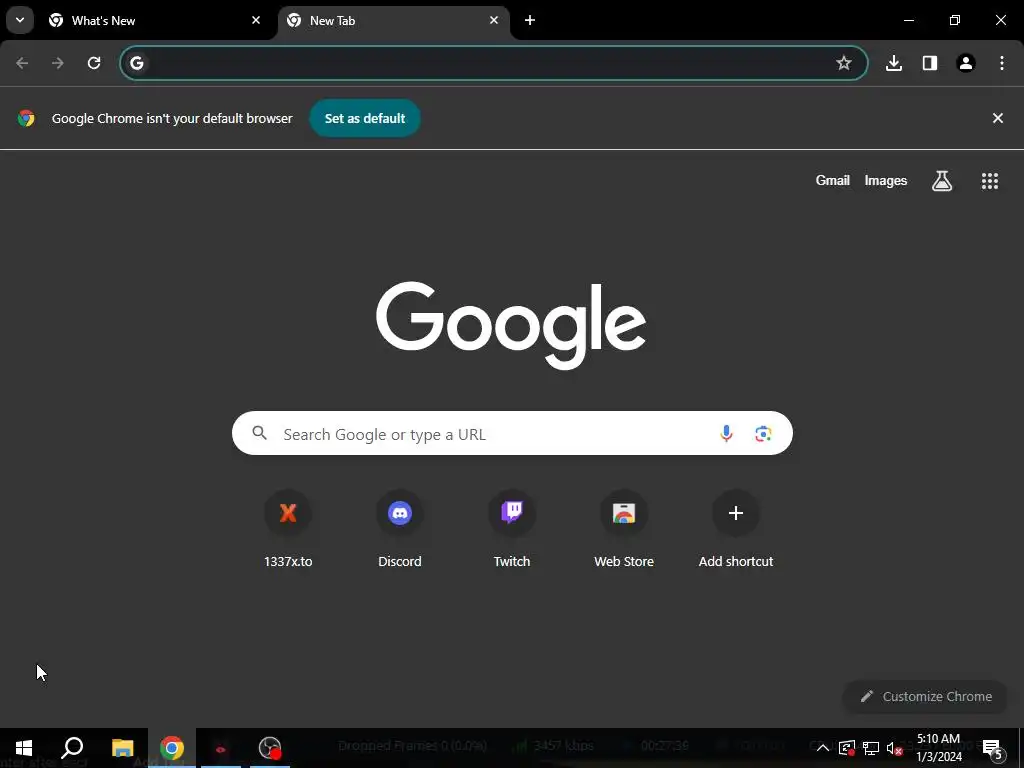Click Add shortcut plus tile
This screenshot has width=1024, height=768.
pos(736,529)
